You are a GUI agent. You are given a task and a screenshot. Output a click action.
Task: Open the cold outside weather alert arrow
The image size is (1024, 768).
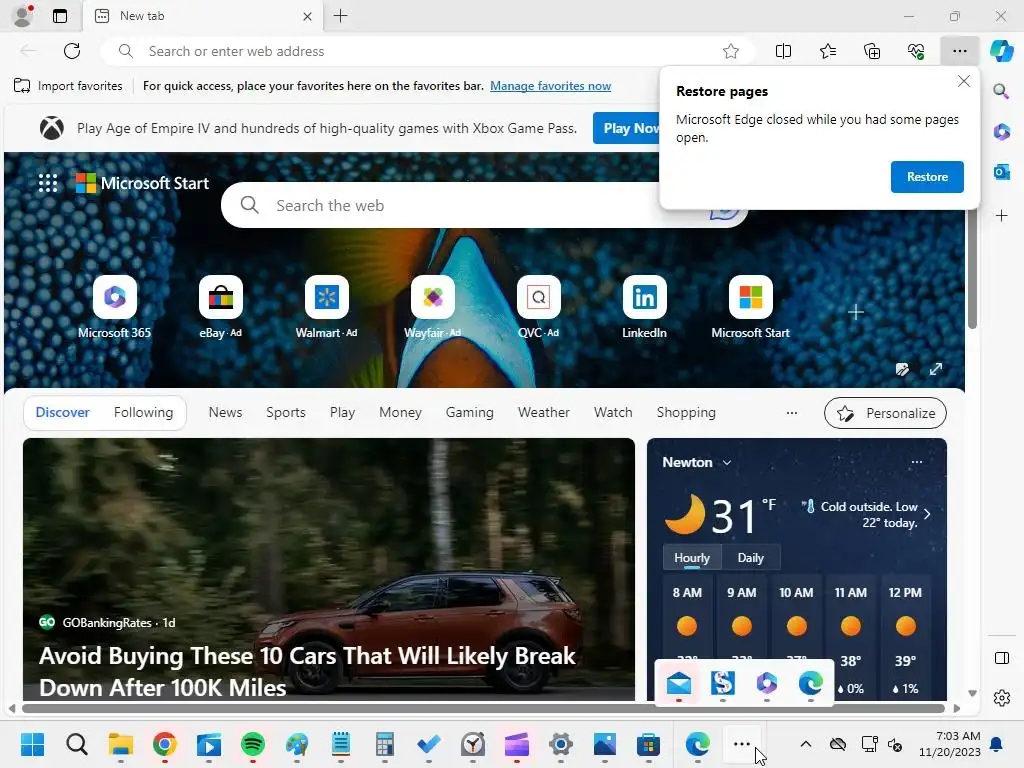tap(927, 514)
